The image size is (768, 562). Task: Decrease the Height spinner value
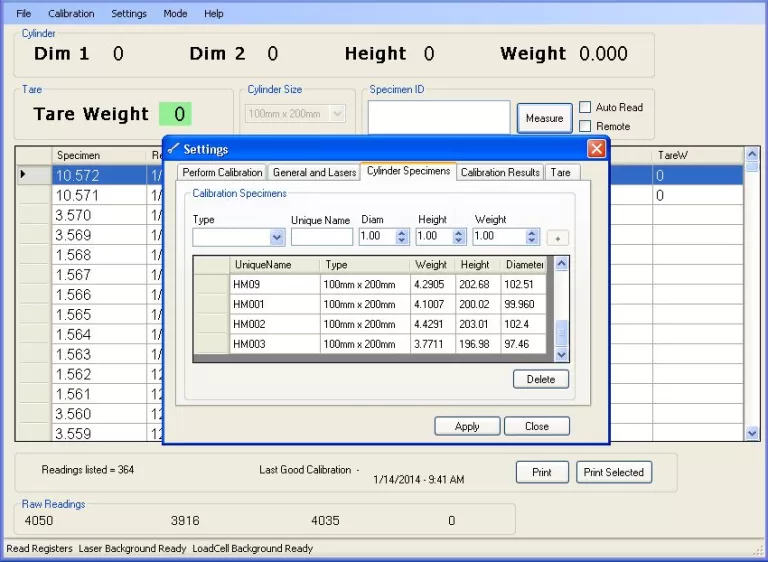tap(459, 242)
